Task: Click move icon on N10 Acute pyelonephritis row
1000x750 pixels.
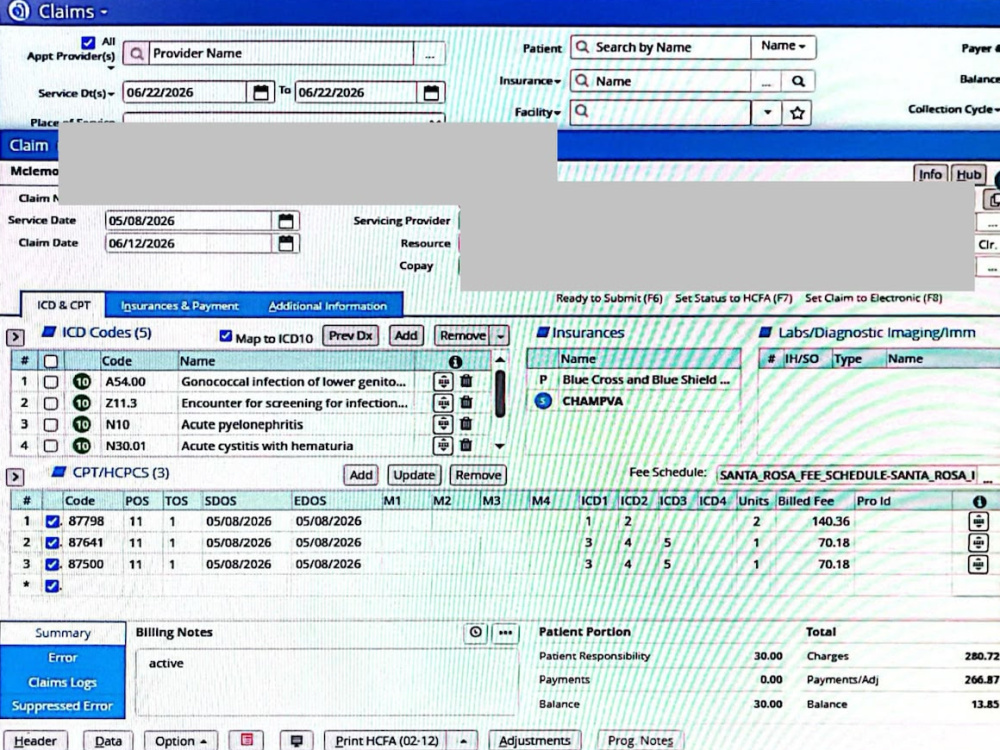Action: pyautogui.click(x=443, y=424)
